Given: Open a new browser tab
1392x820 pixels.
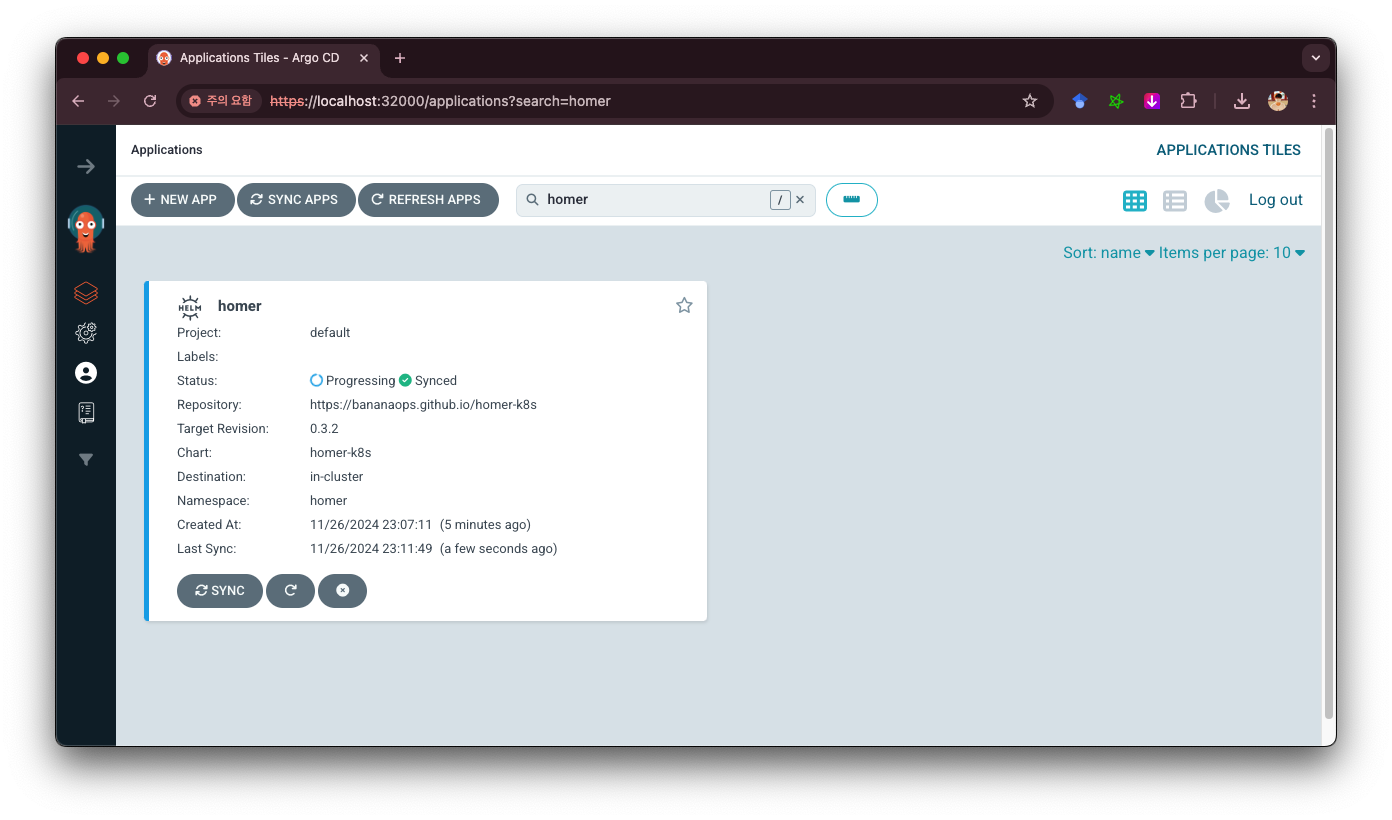Looking at the screenshot, I should click(x=400, y=58).
